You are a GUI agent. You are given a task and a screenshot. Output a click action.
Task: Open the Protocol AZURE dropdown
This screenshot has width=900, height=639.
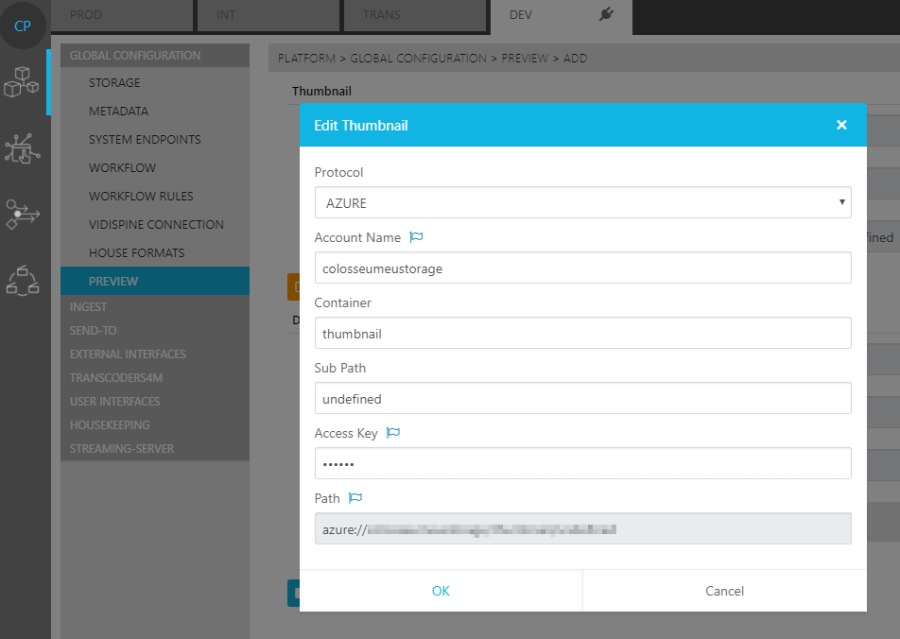[582, 203]
